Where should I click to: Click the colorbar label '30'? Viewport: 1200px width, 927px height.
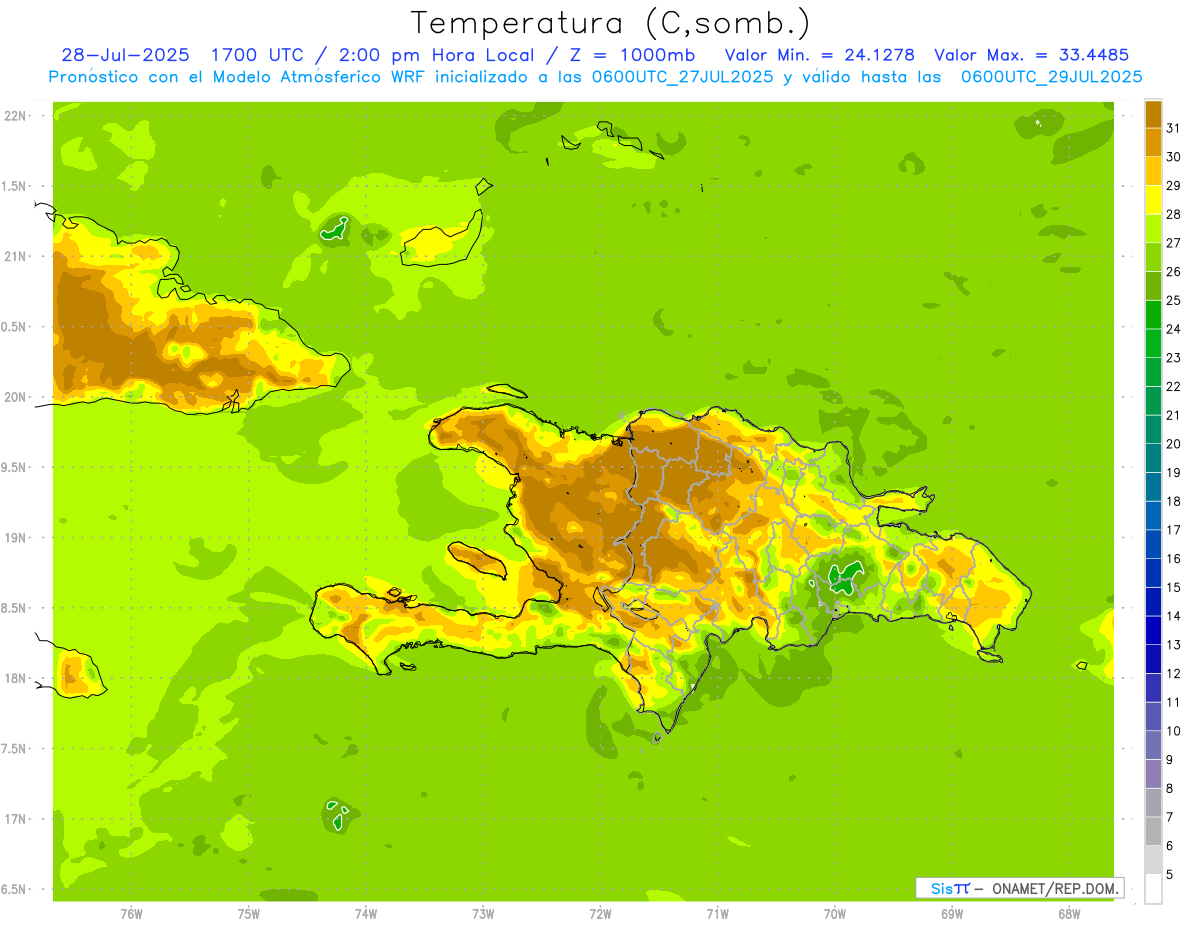point(1173,157)
